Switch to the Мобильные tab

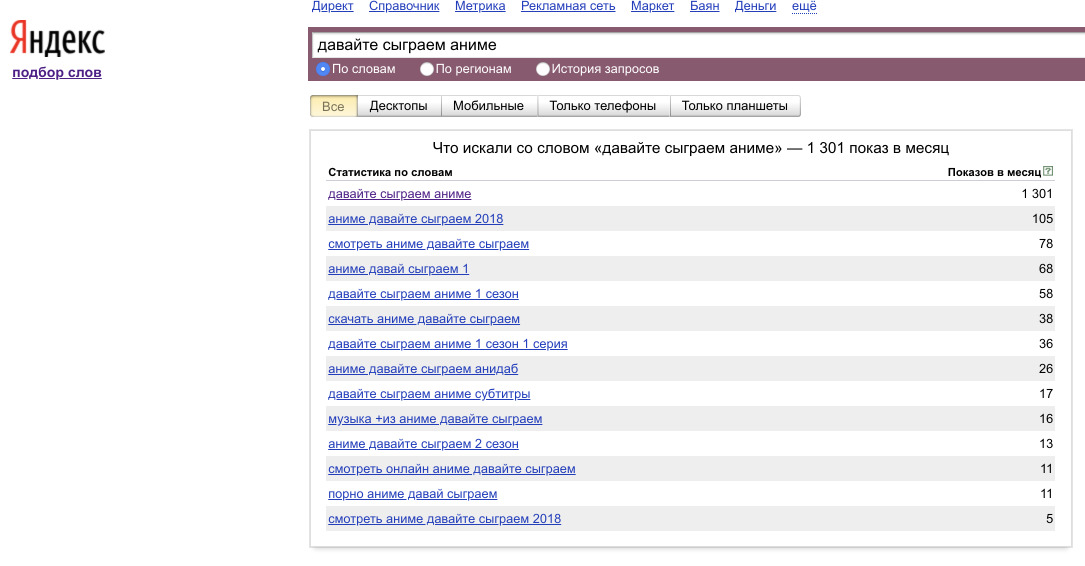tap(488, 106)
